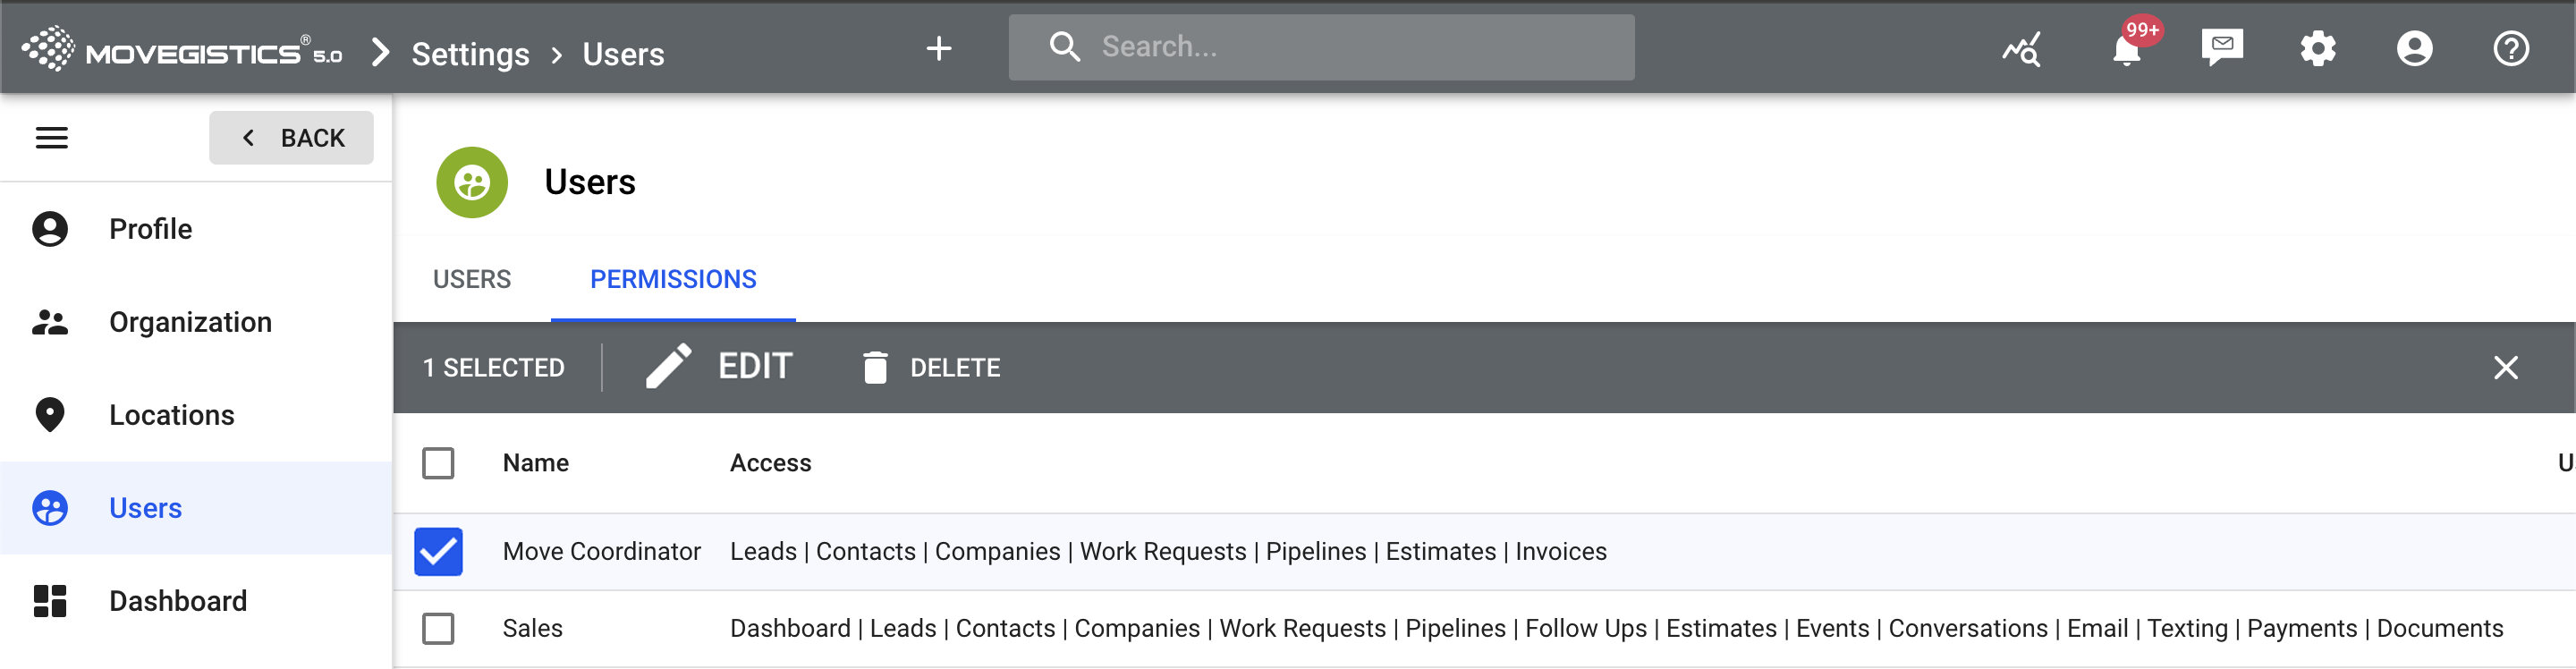
Task: Open Organization in the sidebar
Action: [x=190, y=322]
